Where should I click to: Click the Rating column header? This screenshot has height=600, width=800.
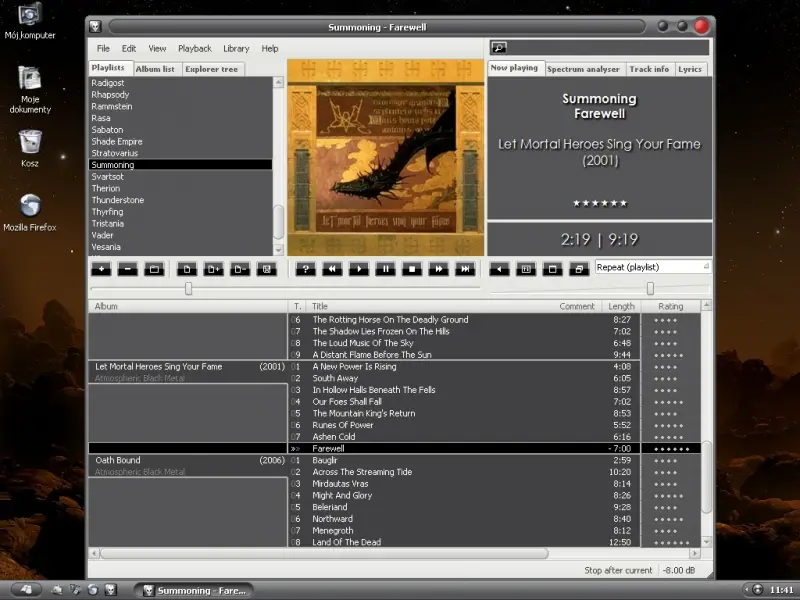pos(670,306)
